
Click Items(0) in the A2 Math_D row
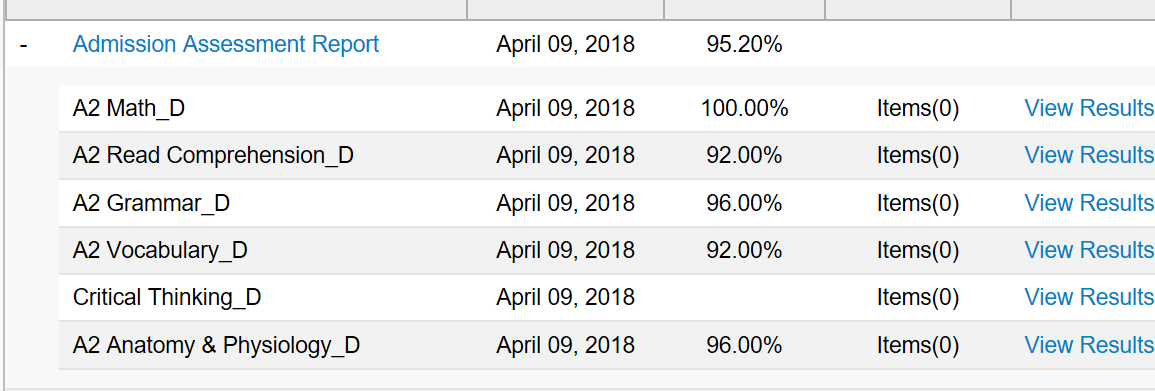918,109
